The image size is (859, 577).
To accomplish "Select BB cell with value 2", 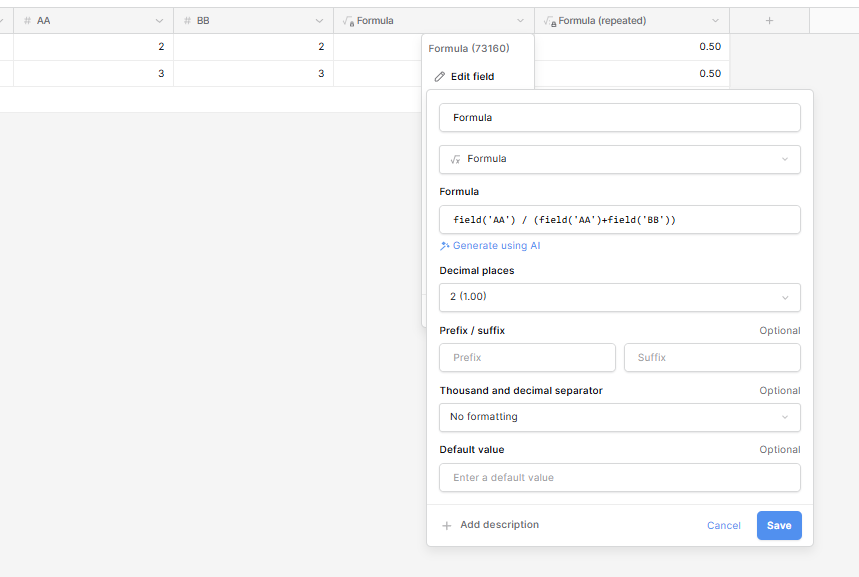I will coord(254,47).
